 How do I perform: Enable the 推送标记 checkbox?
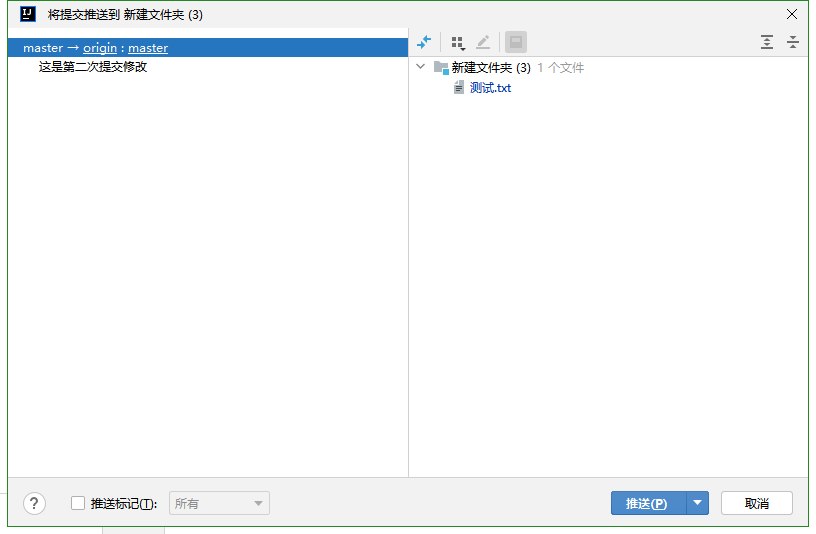tap(78, 503)
